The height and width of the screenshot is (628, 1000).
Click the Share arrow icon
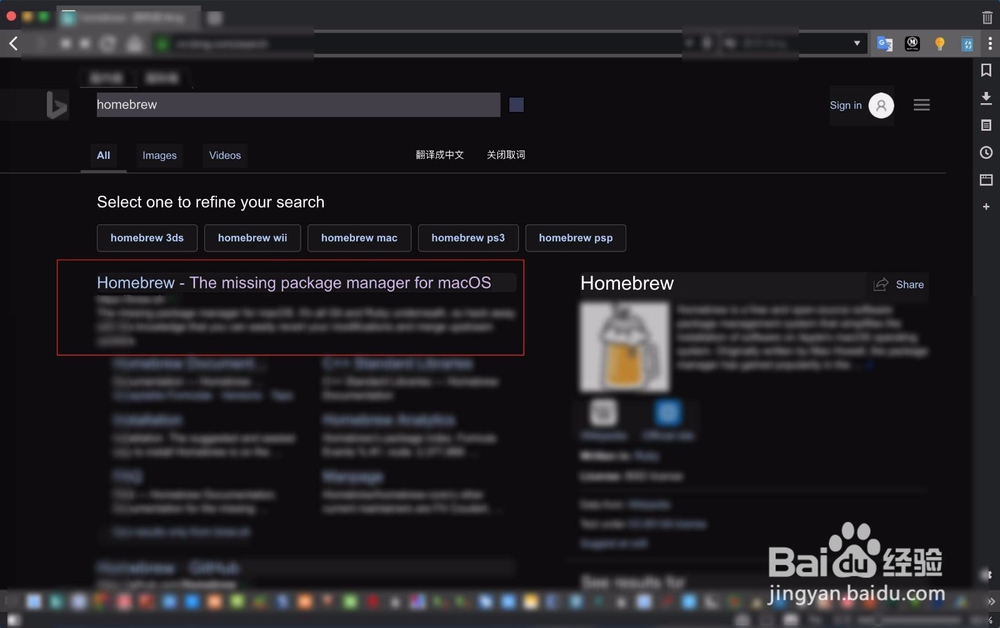(x=881, y=284)
